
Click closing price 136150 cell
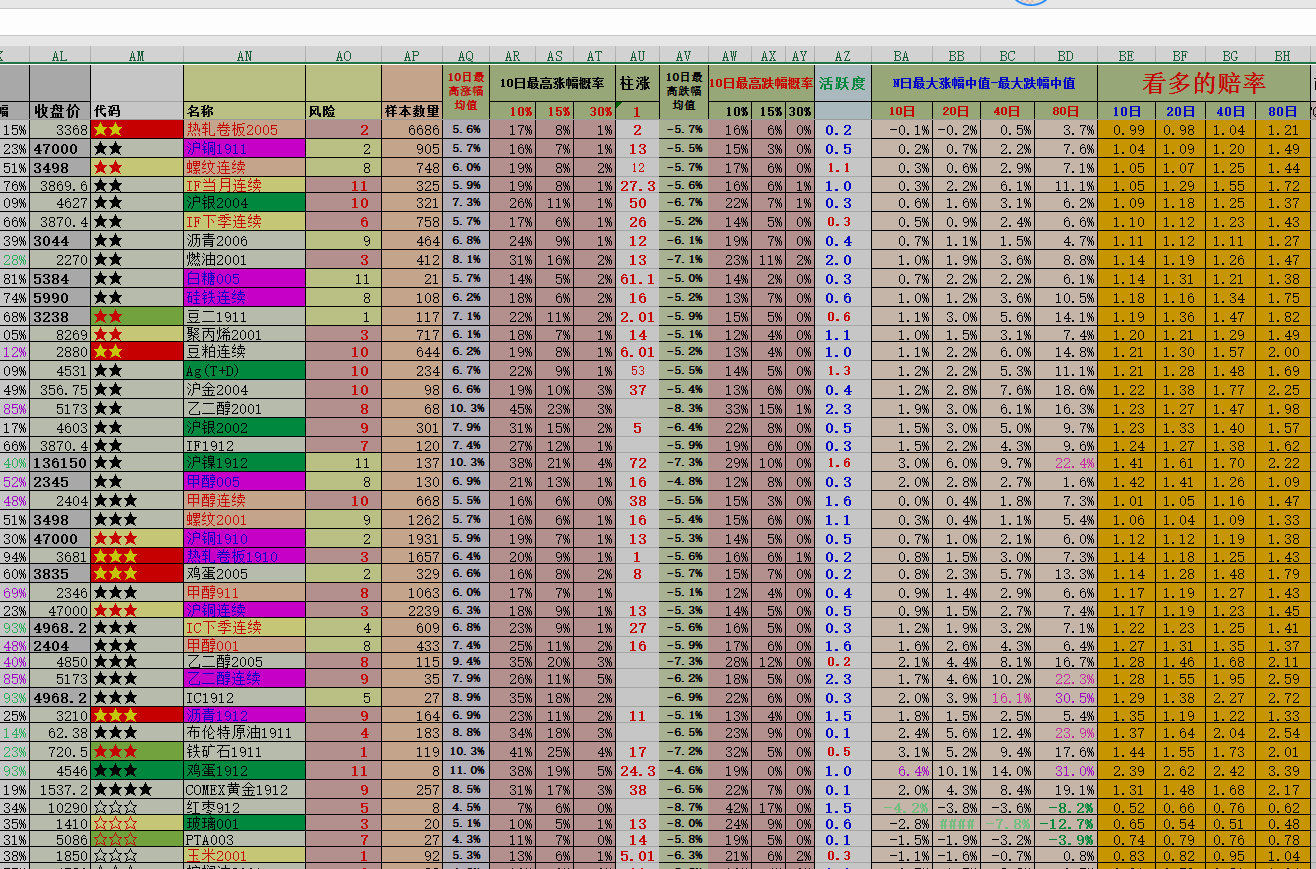[x=60, y=464]
